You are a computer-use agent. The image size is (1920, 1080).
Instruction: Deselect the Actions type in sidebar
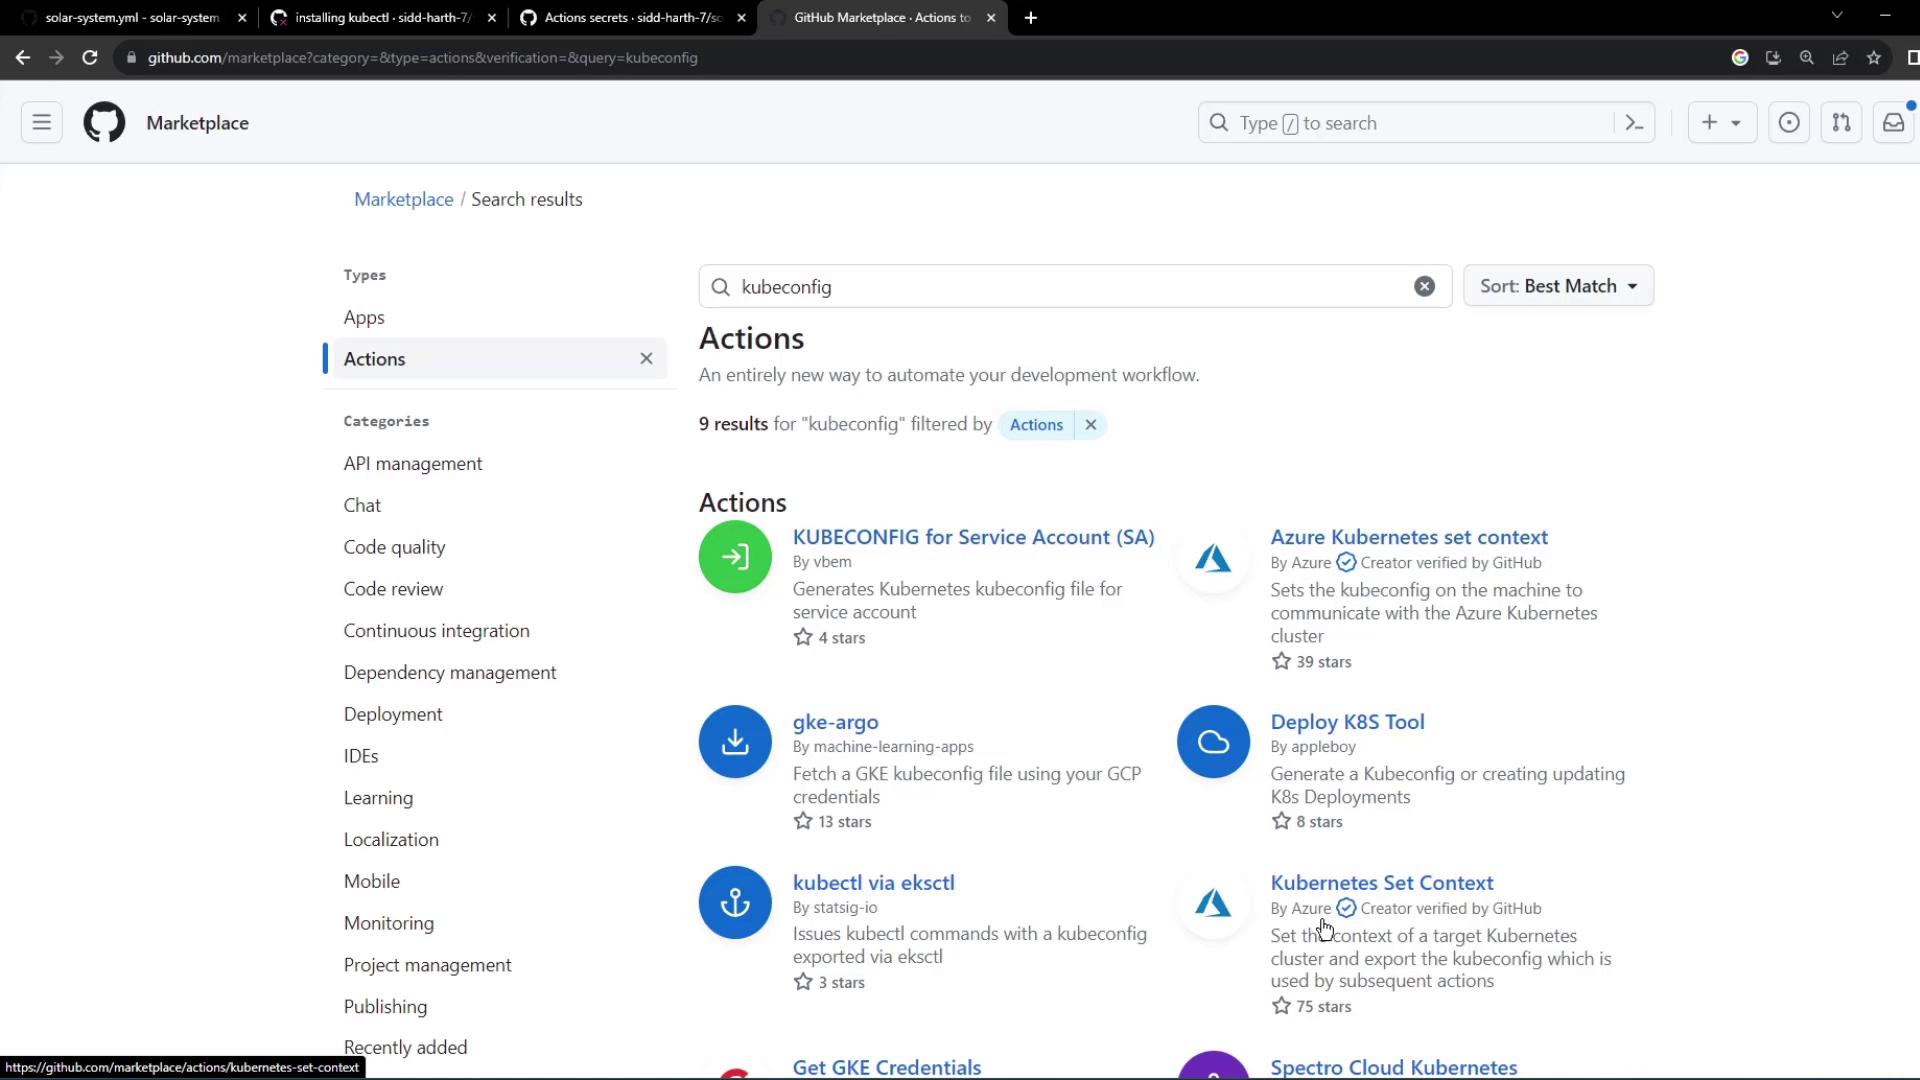tap(646, 359)
